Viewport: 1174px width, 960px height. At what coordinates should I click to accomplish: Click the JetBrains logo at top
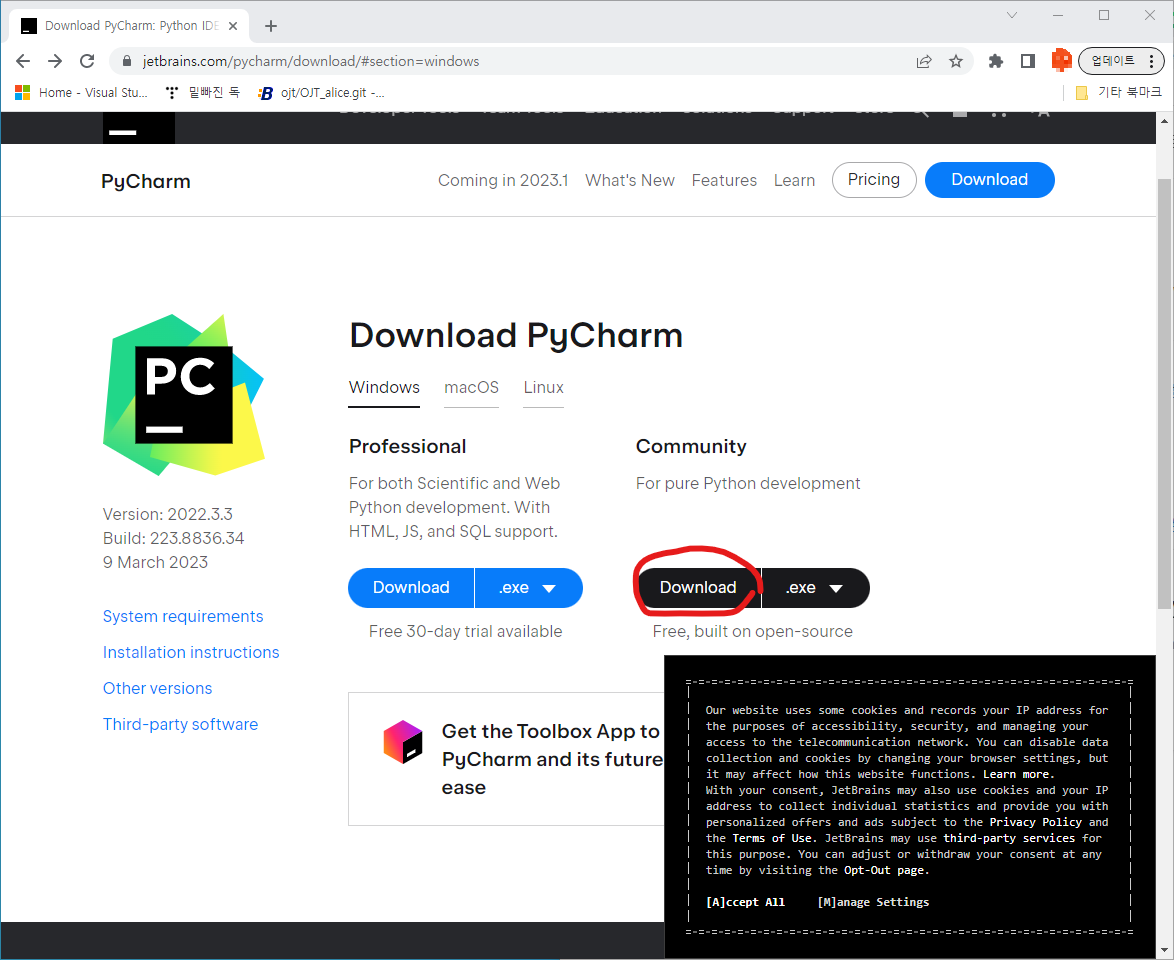139,128
